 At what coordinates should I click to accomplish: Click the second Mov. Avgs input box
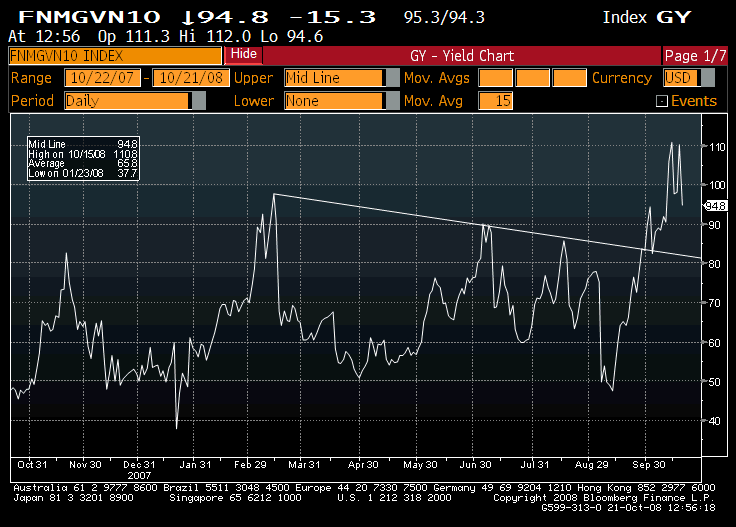(x=532, y=78)
